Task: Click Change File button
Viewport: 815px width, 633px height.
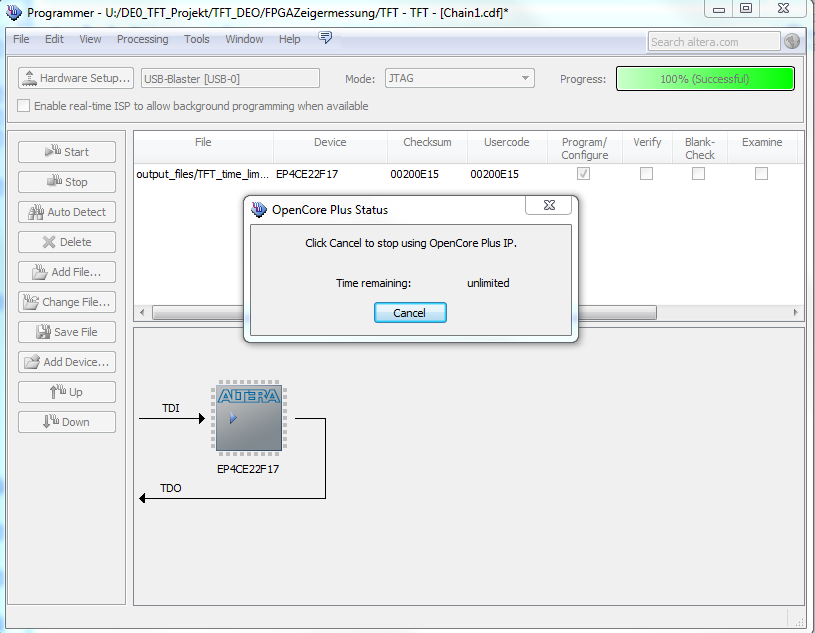Action: (67, 302)
